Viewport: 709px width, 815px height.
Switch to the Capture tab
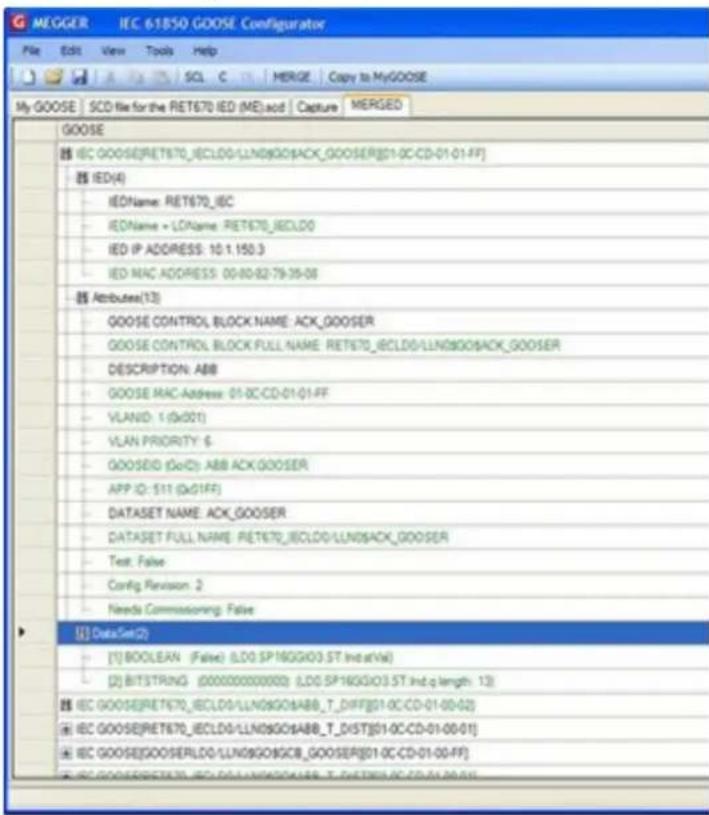(317, 107)
